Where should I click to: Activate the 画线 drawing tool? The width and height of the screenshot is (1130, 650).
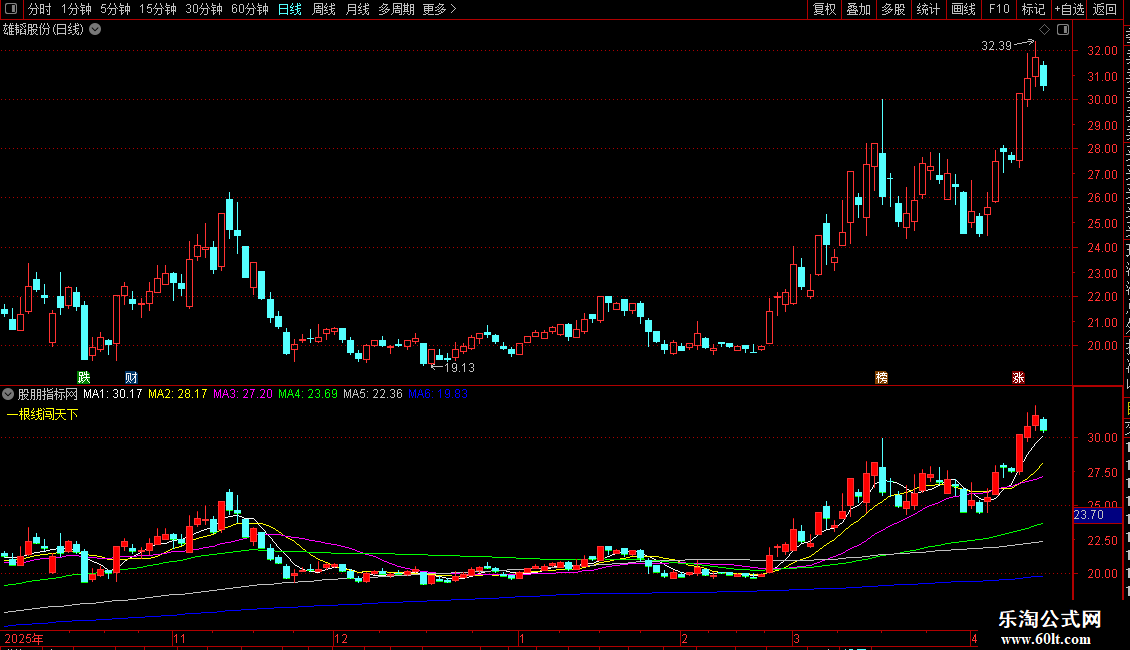964,9
